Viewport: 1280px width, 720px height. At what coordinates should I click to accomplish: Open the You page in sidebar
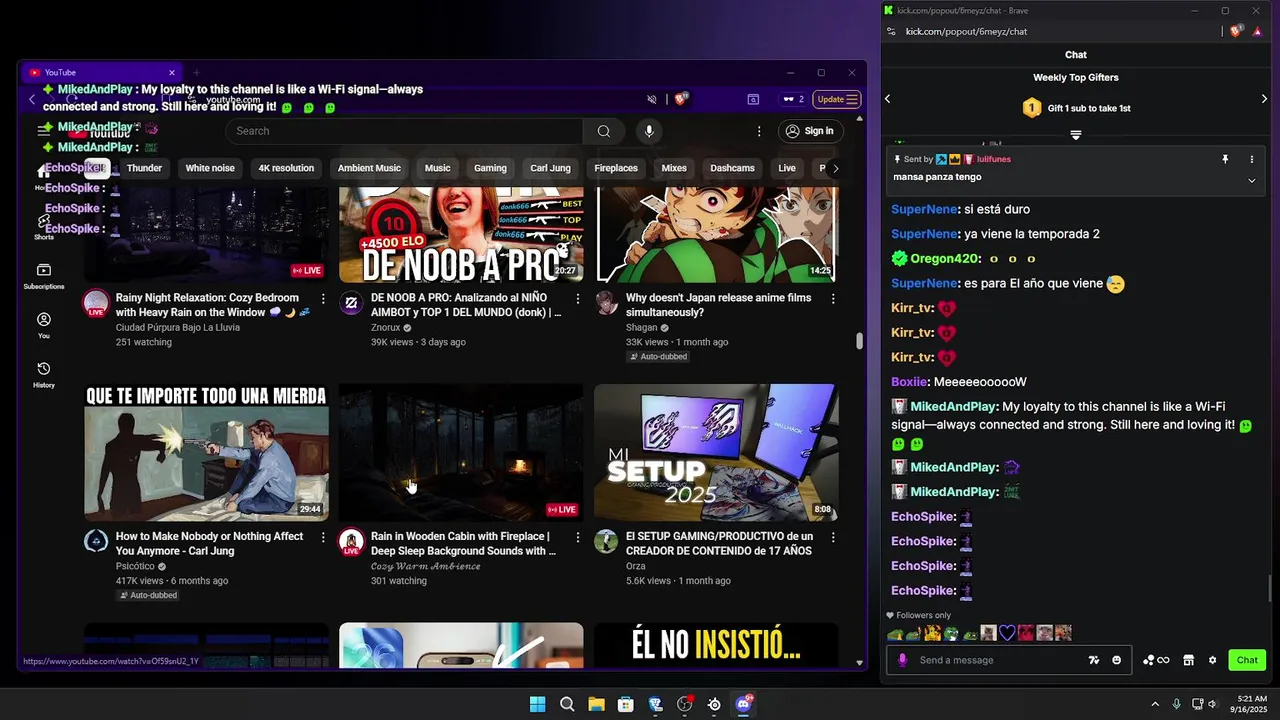[44, 326]
